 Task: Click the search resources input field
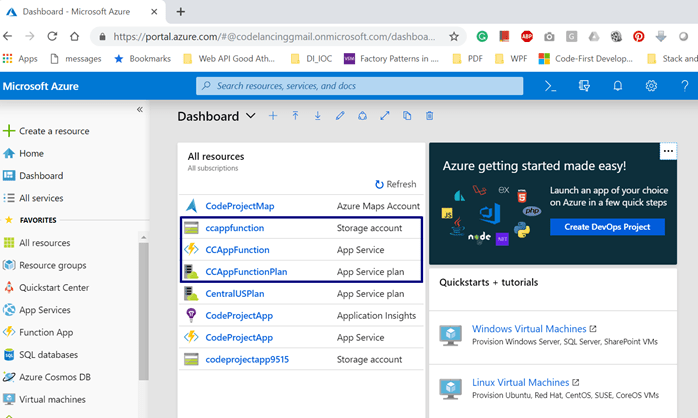pos(360,86)
